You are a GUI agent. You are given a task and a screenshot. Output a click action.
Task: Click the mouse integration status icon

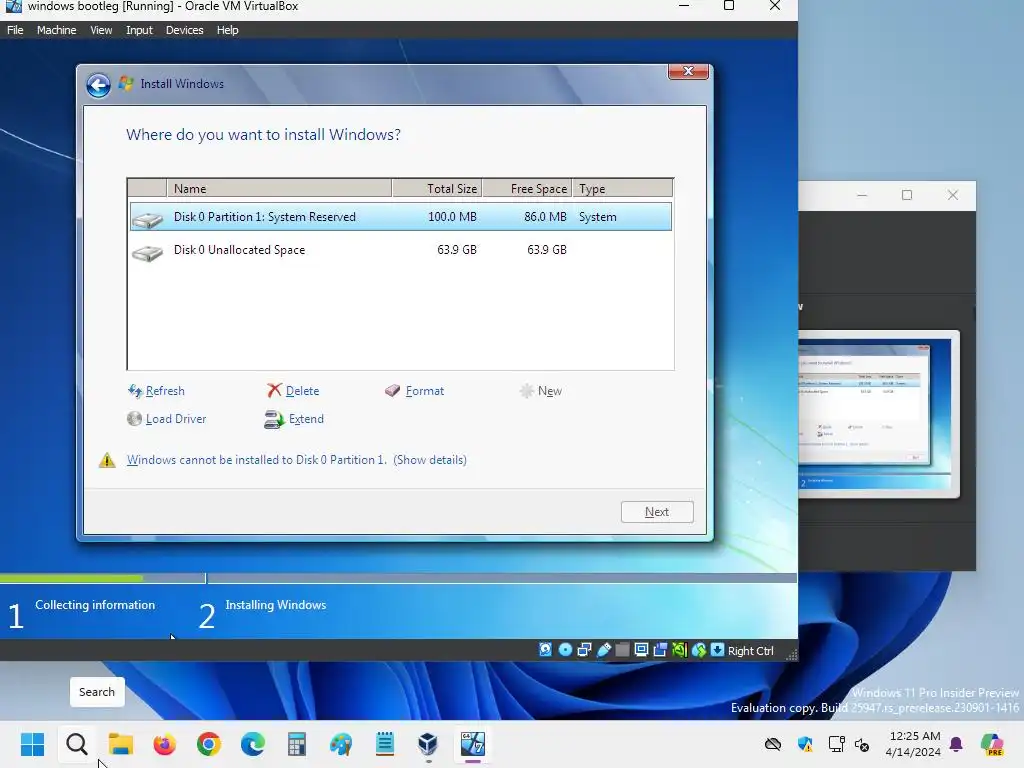pos(699,650)
